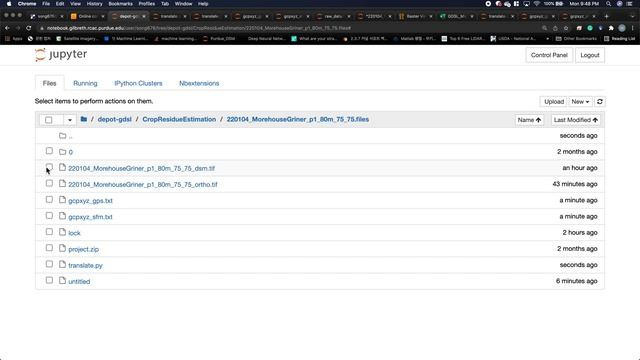The width and height of the screenshot is (640, 360).
Task: Click the browser zoom magnifier icon
Action: tap(544, 28)
